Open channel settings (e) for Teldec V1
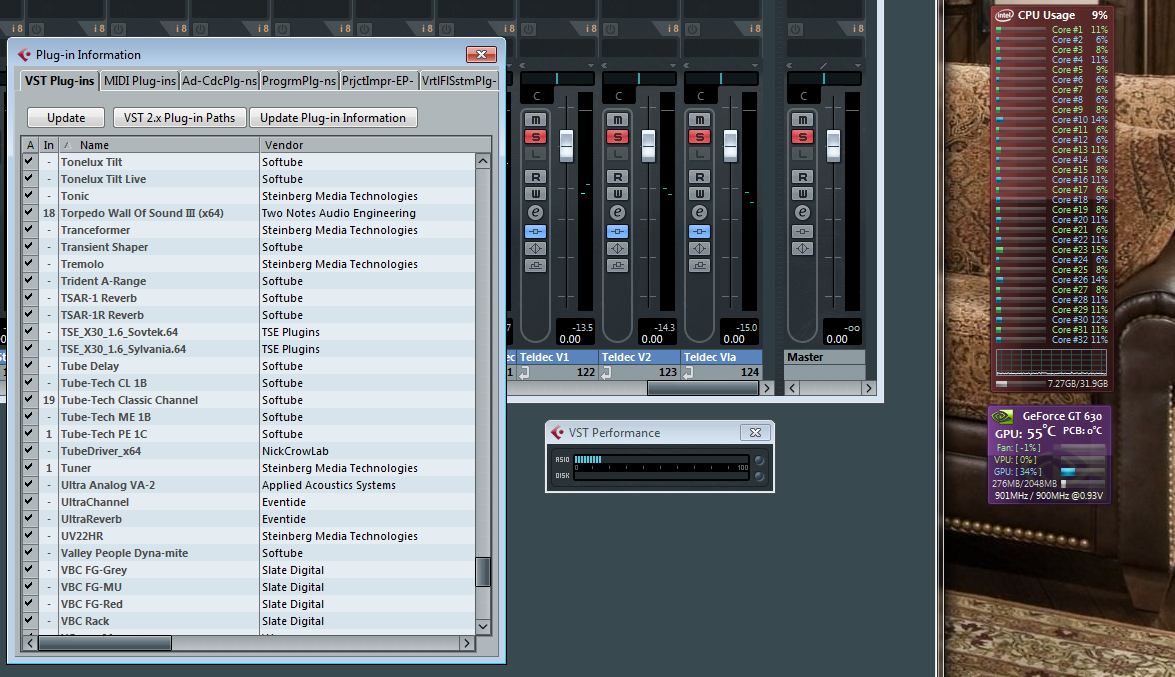1175x677 pixels. 535,213
